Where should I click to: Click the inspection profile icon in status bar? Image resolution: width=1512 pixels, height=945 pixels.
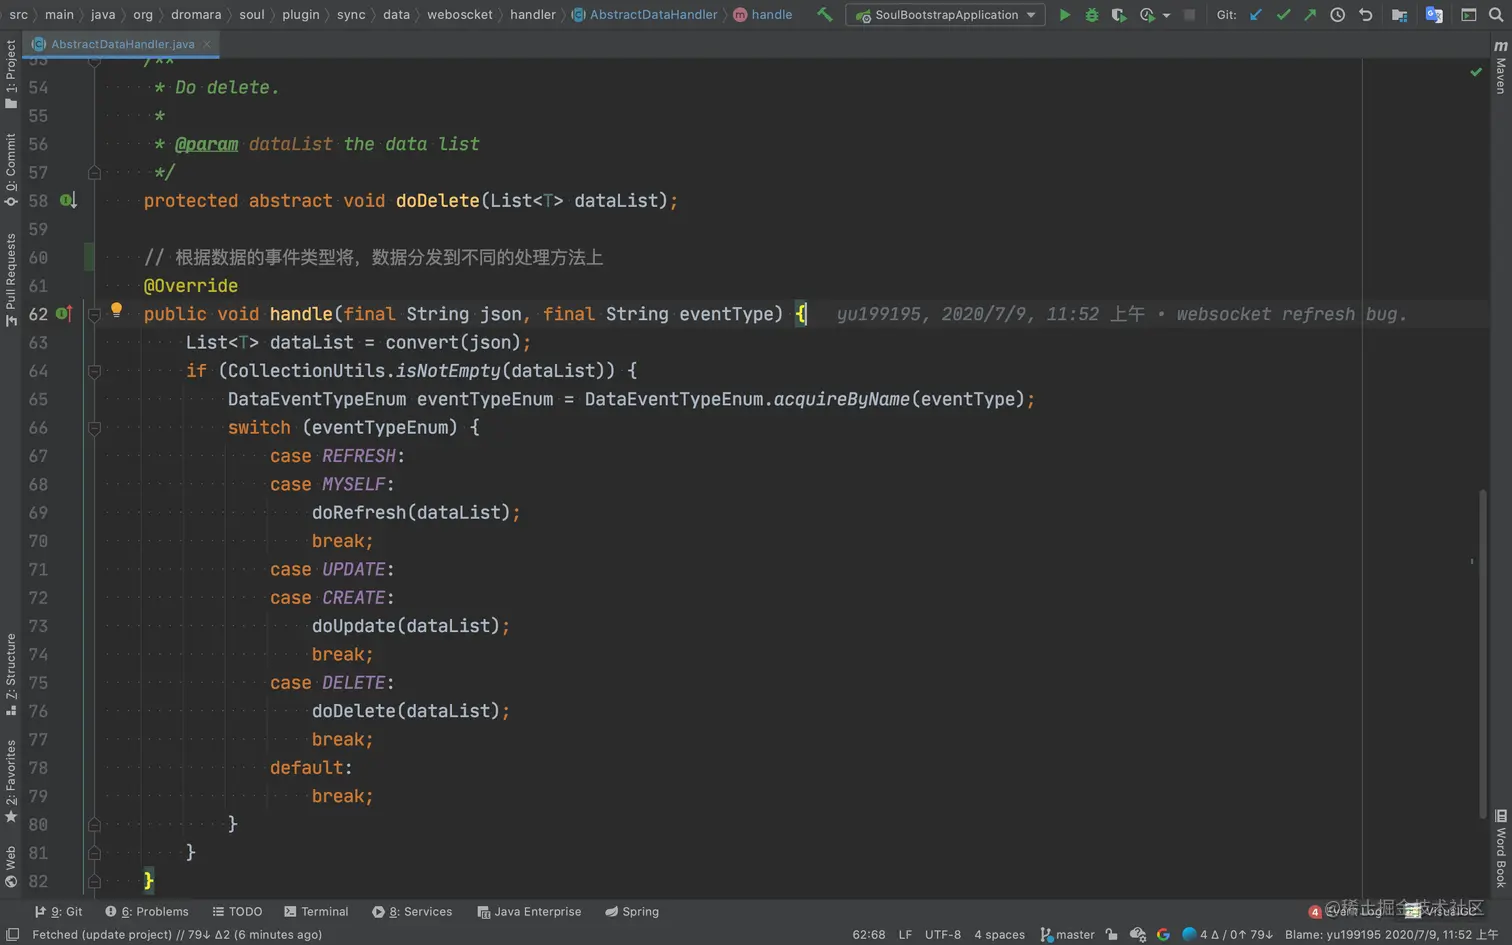coord(1138,935)
